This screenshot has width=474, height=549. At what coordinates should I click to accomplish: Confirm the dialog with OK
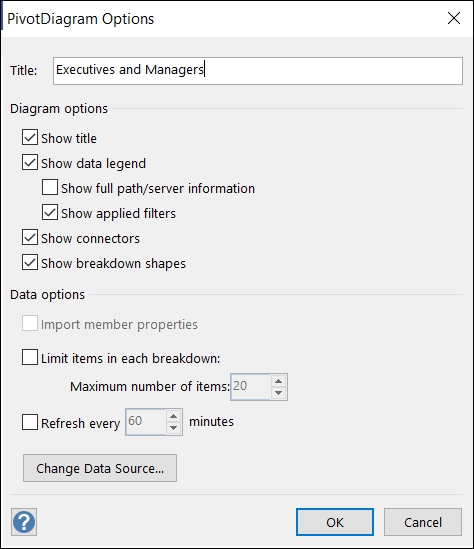point(335,522)
